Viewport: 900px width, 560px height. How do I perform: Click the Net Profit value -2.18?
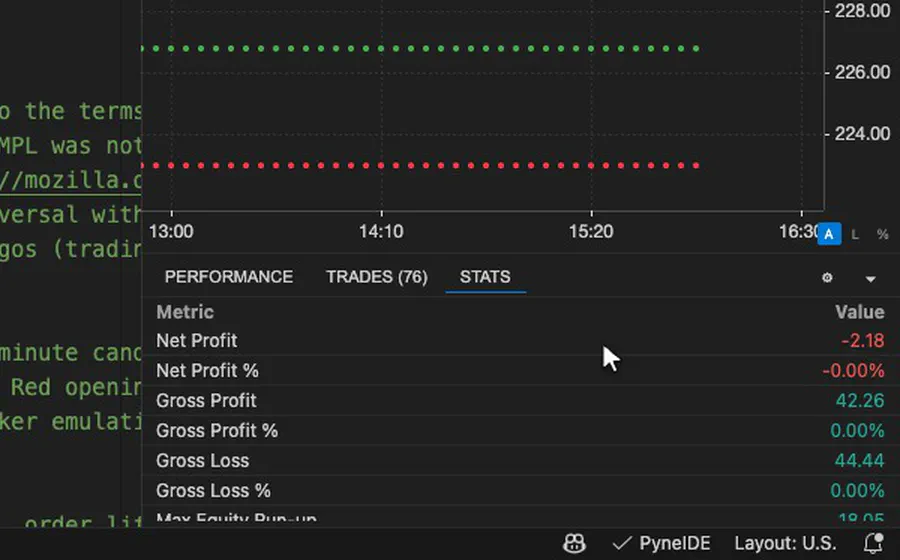(x=863, y=341)
